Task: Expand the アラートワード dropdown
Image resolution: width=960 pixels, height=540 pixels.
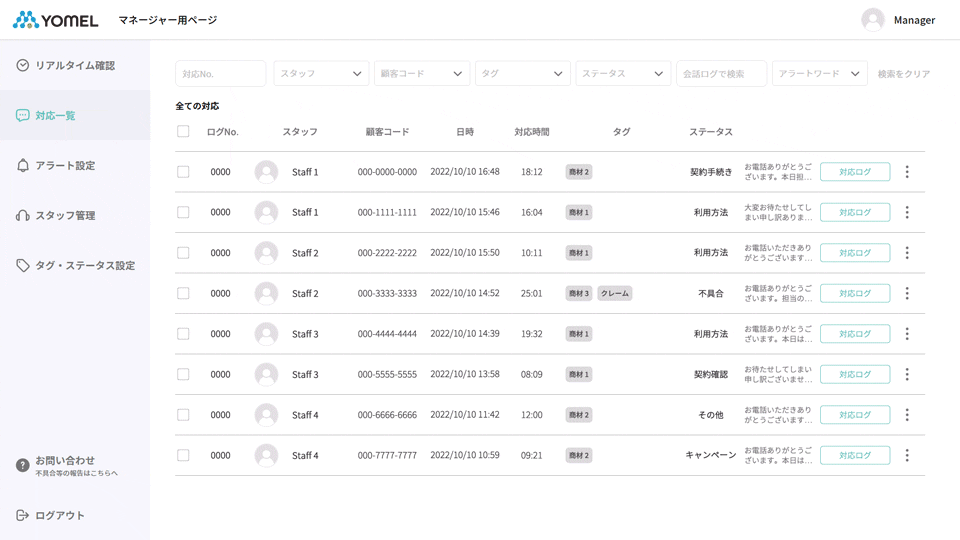Action: click(819, 73)
